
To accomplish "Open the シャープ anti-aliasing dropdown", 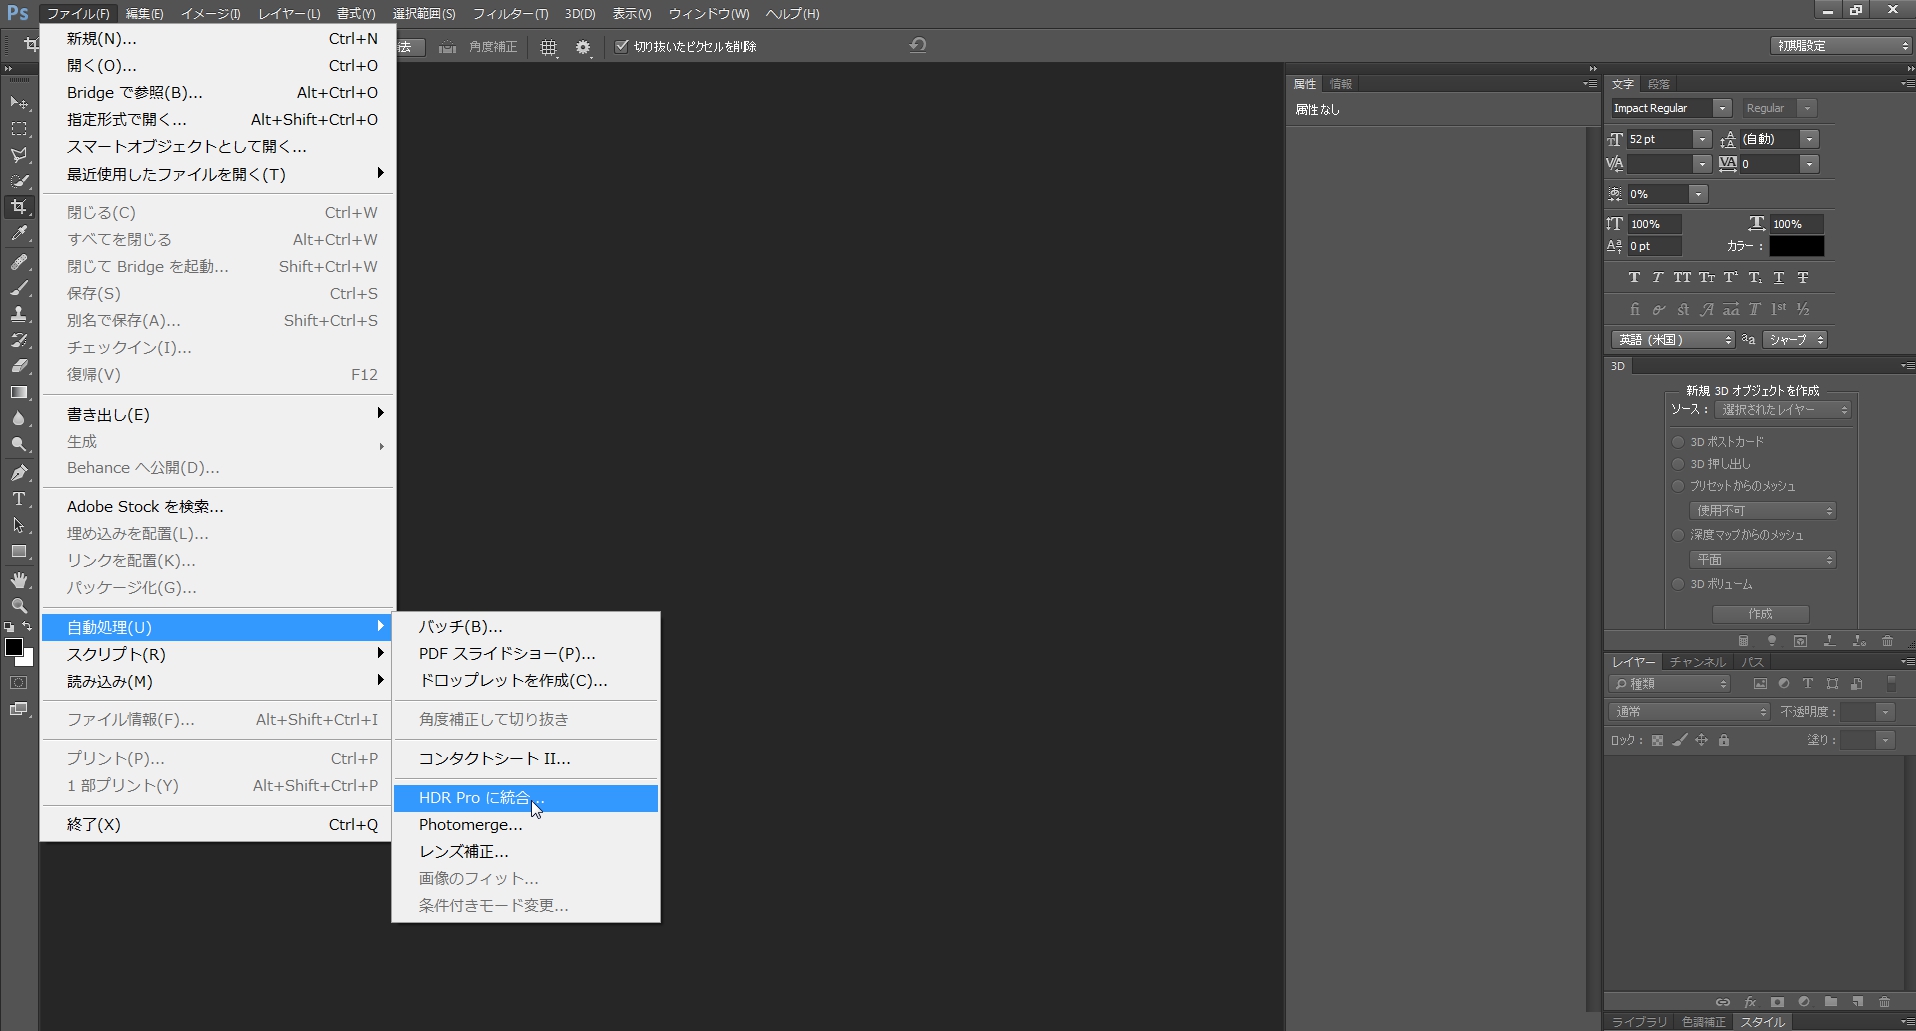I will click(x=1795, y=340).
